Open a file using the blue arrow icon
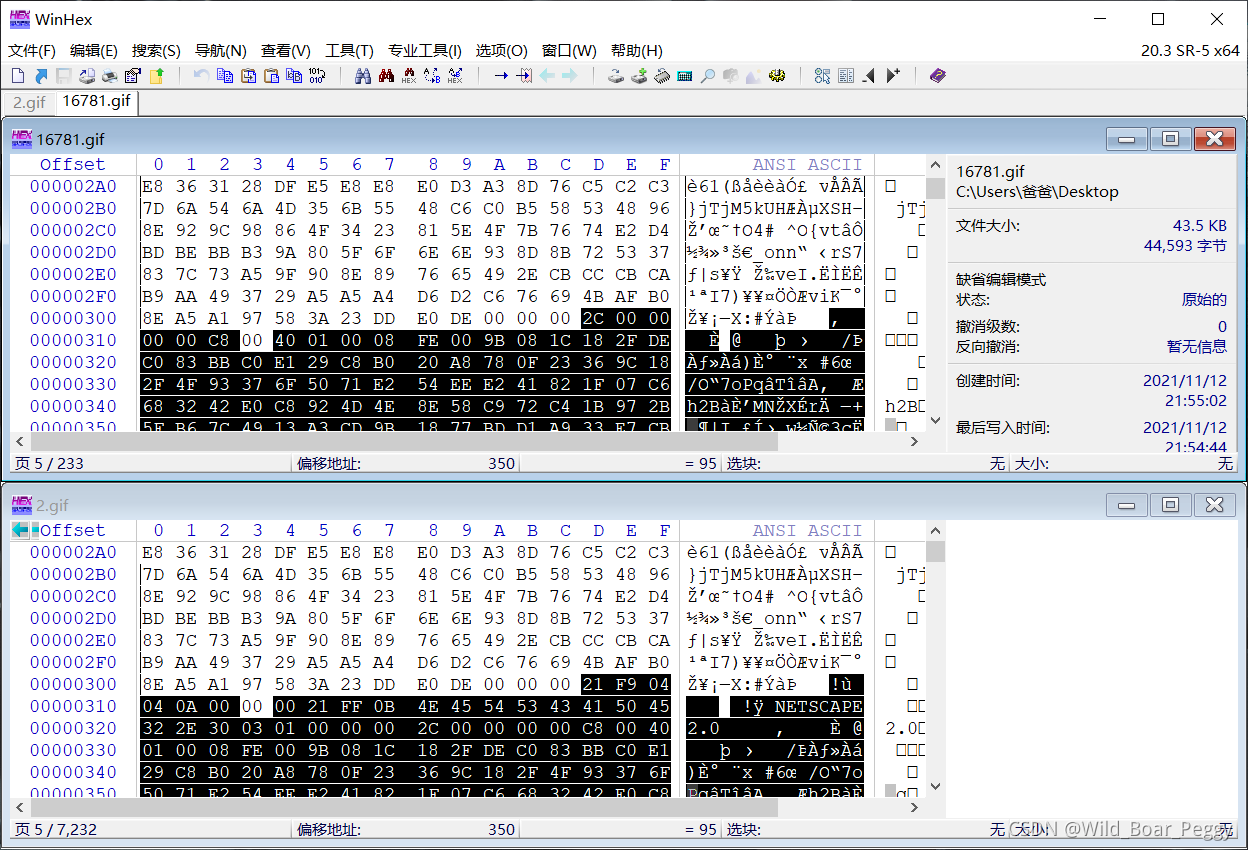This screenshot has height=850, width=1248. tap(41, 75)
